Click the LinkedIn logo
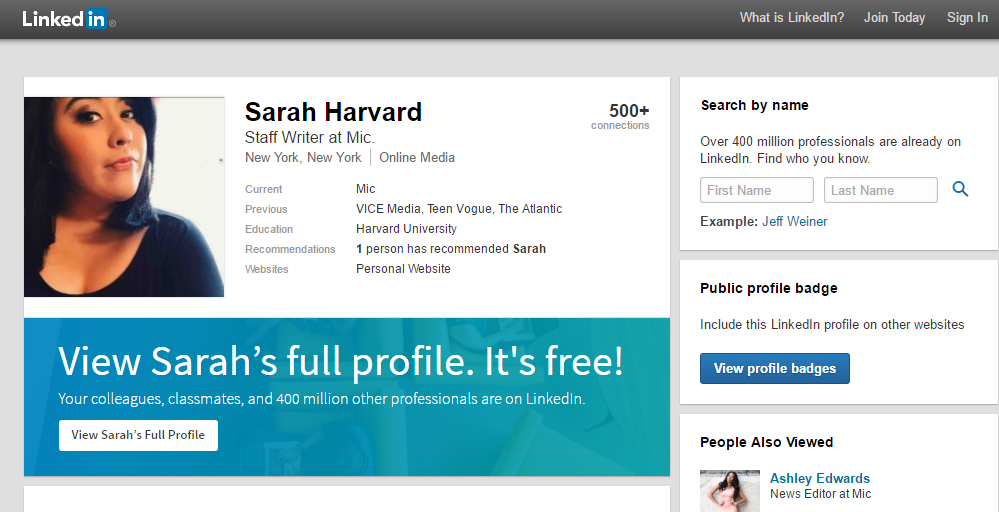This screenshot has width=999, height=512. tap(69, 19)
